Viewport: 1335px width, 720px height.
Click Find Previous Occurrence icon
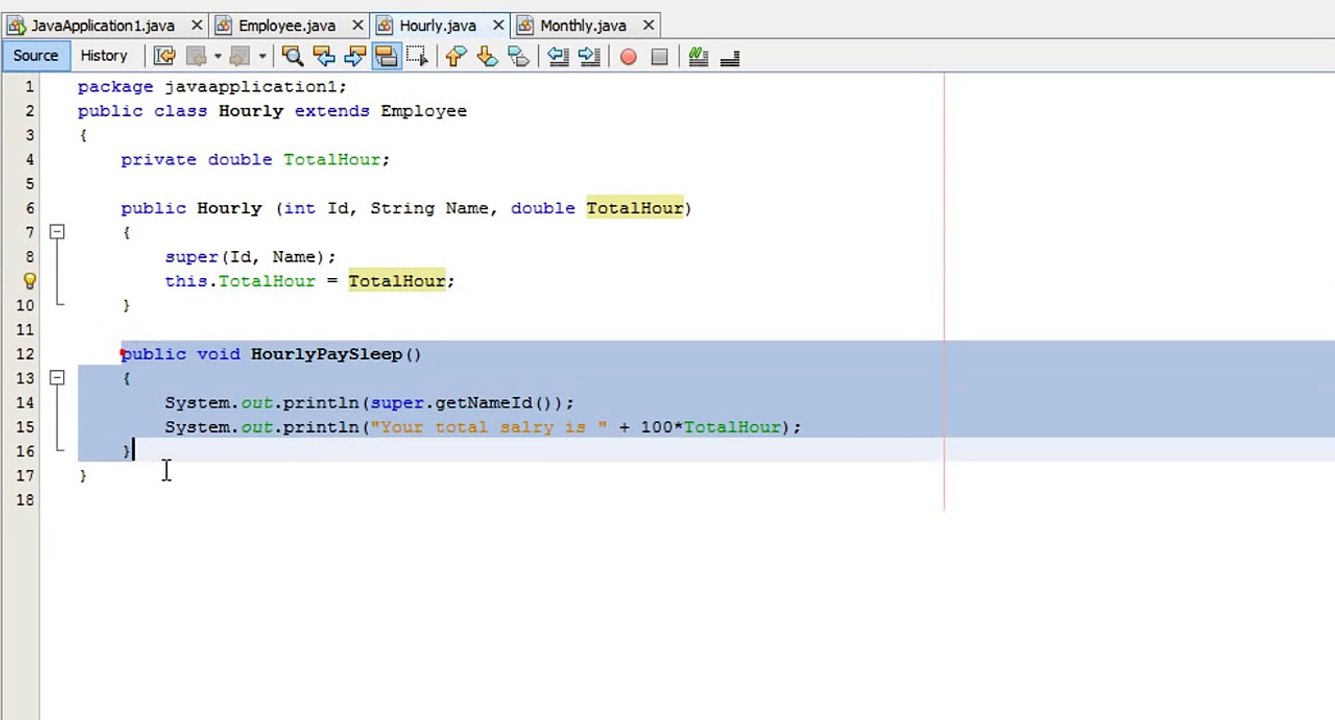323,56
